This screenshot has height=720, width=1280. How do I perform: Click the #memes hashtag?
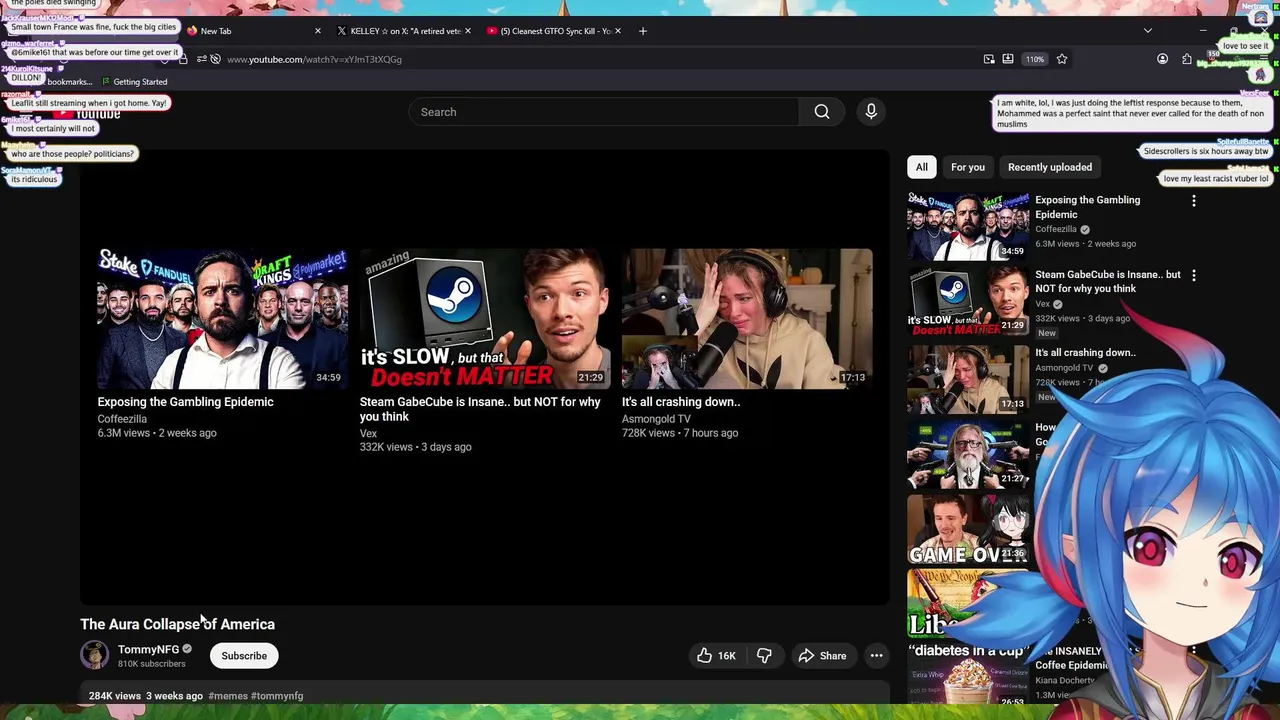(x=228, y=696)
